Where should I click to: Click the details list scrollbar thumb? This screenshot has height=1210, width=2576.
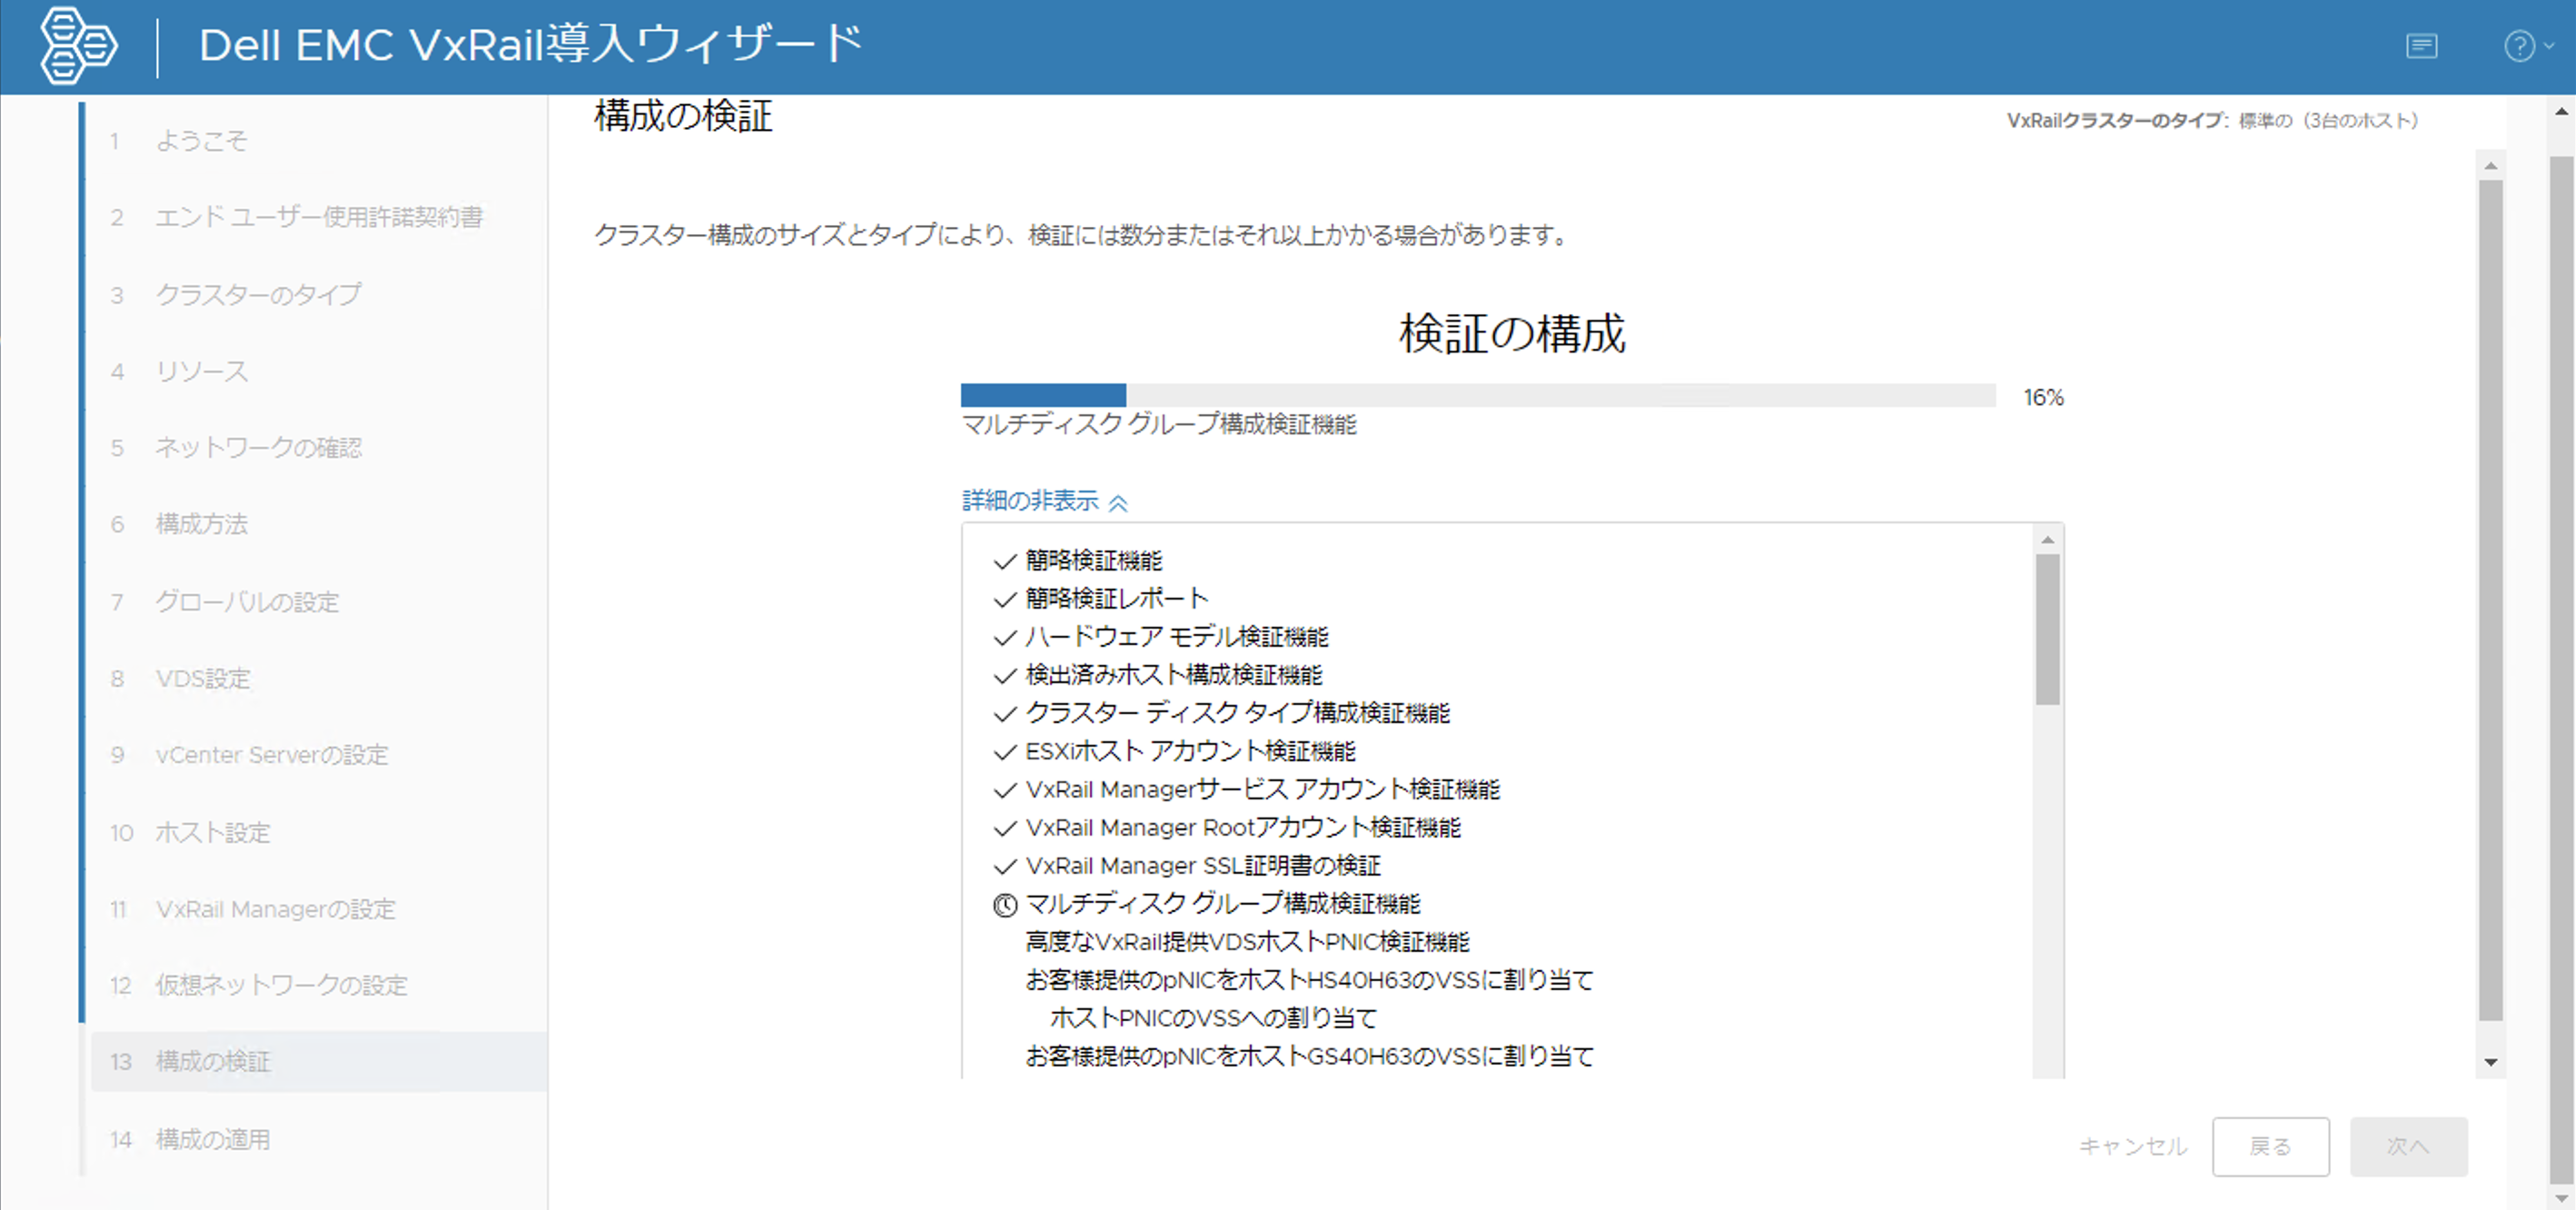[x=2047, y=630]
